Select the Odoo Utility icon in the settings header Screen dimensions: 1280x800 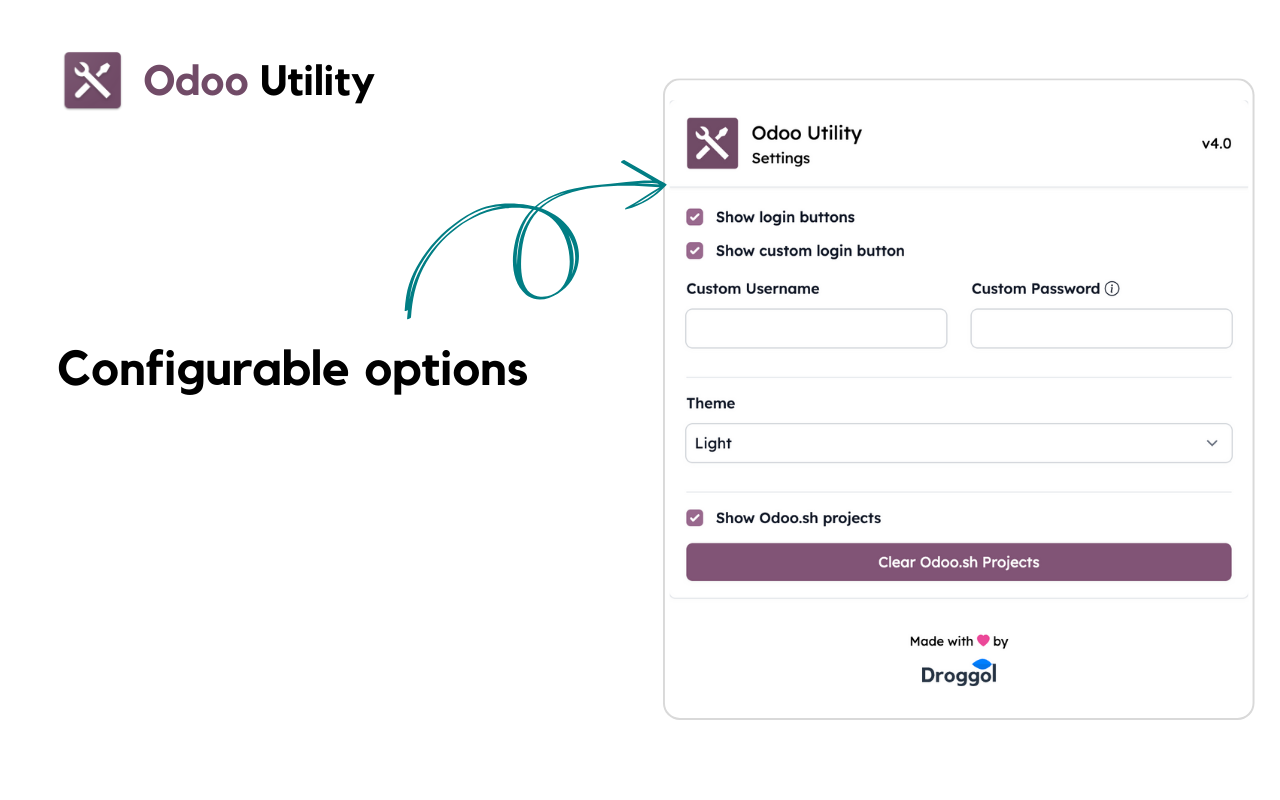coord(712,143)
